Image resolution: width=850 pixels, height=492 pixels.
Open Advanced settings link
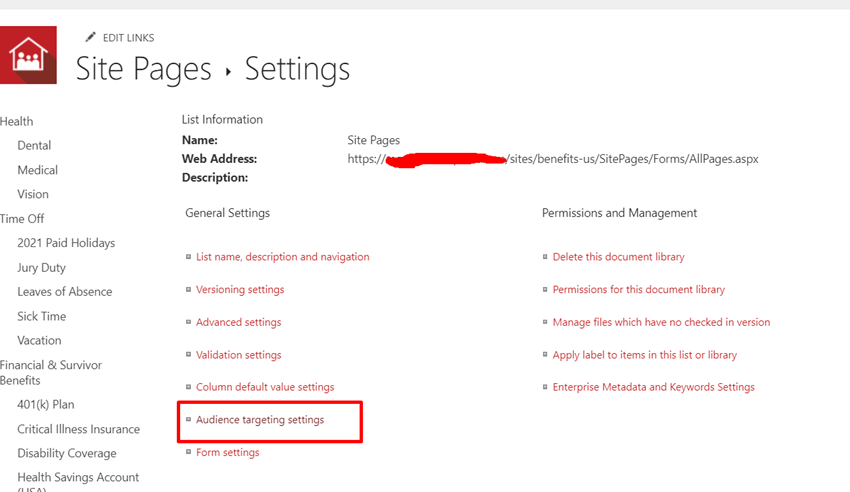(x=238, y=322)
